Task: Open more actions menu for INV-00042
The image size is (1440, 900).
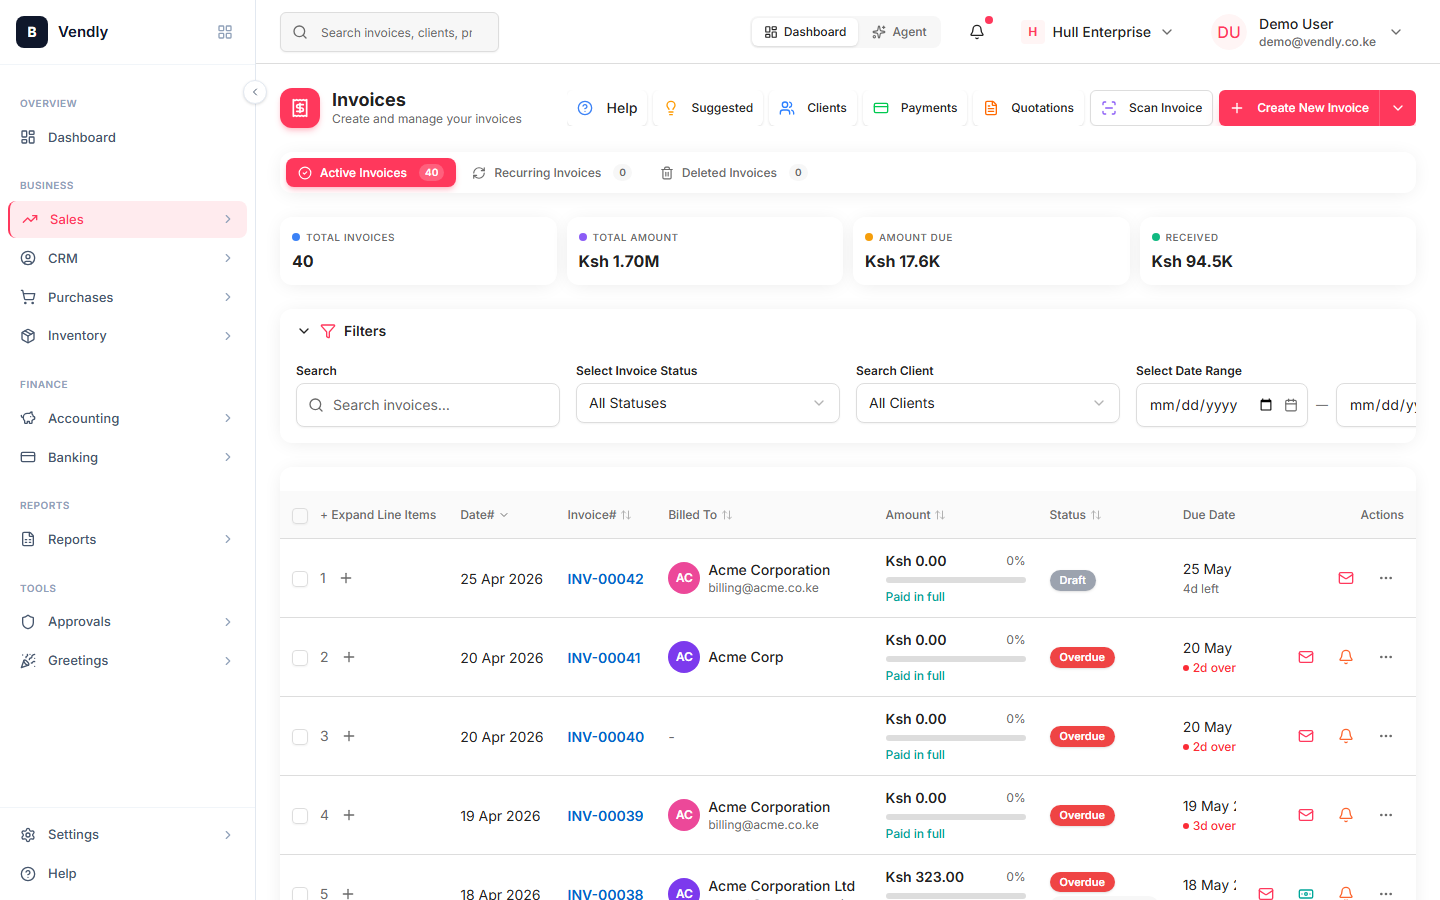Action: click(x=1386, y=578)
